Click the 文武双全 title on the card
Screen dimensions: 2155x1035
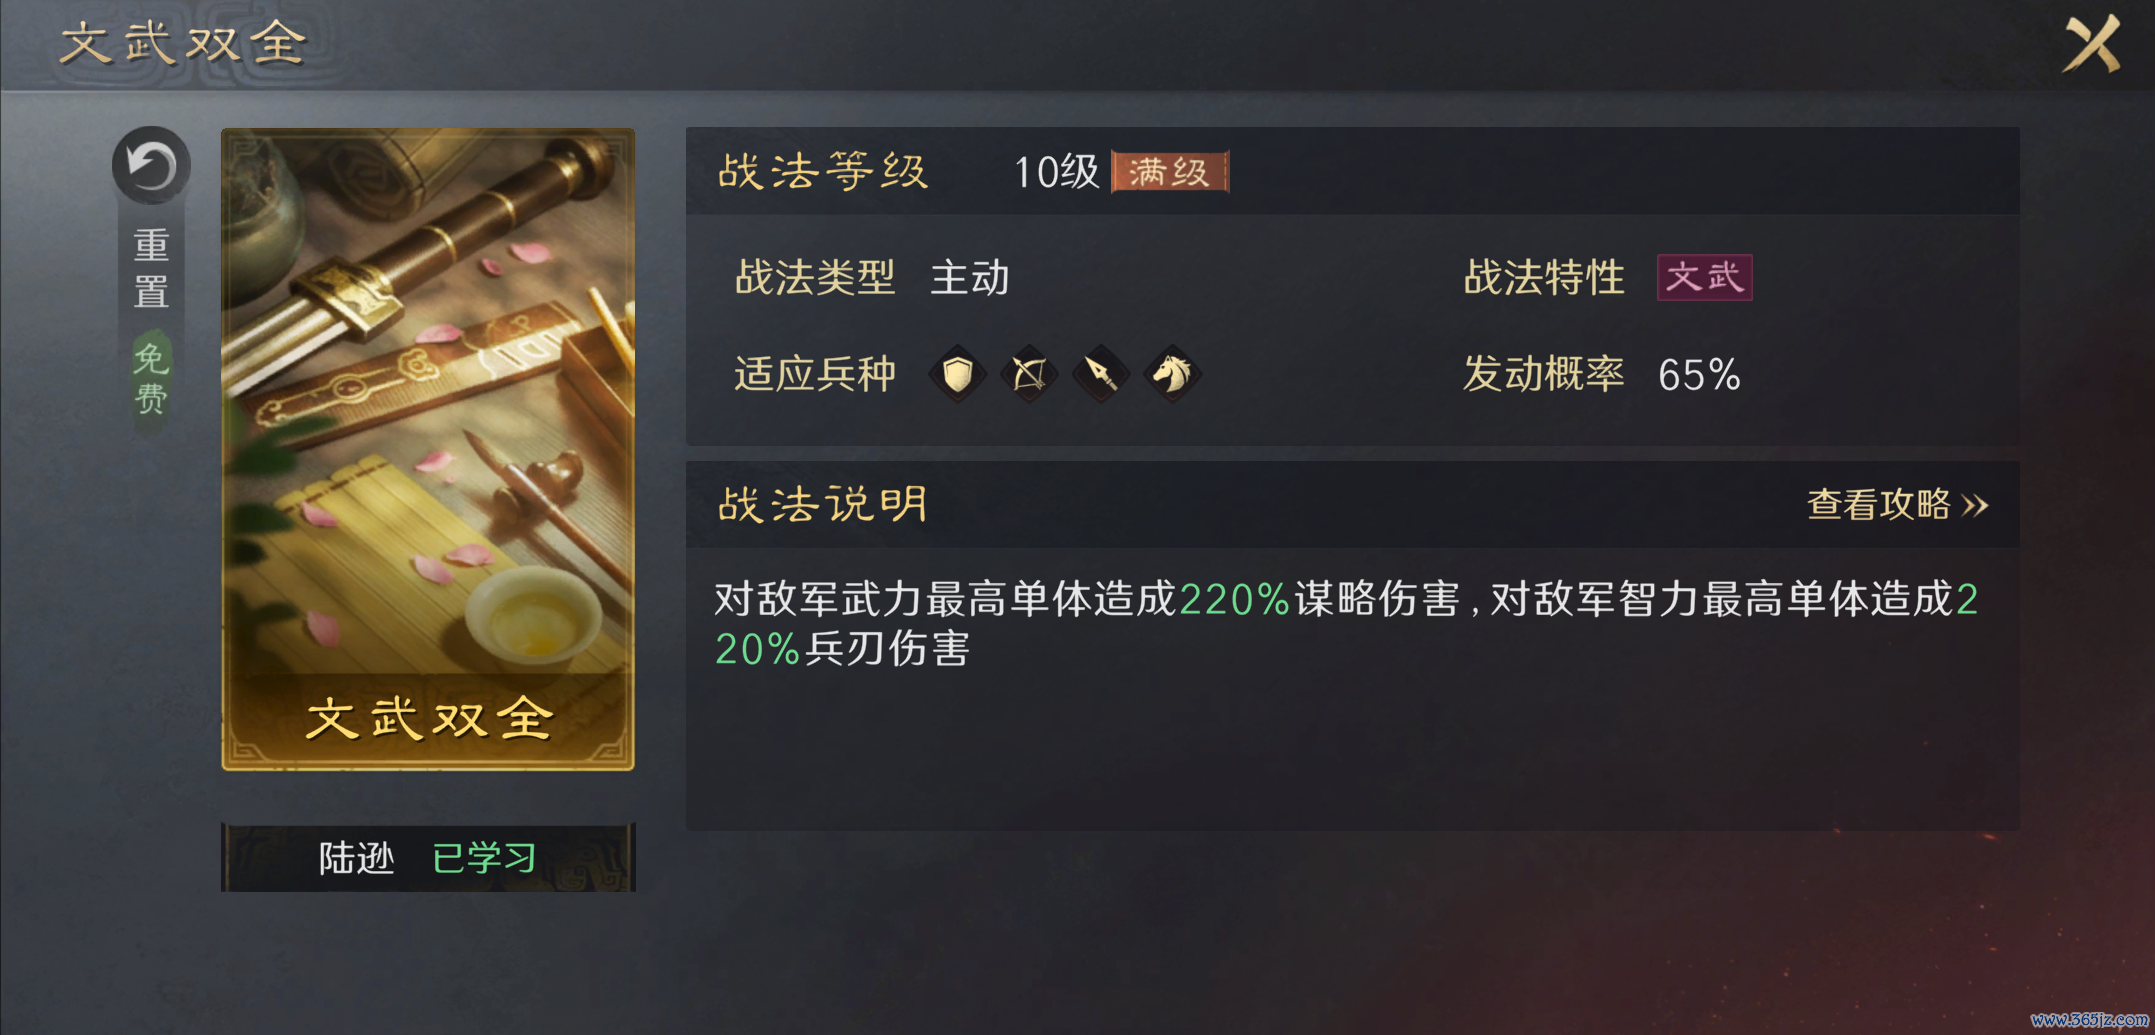pos(429,720)
